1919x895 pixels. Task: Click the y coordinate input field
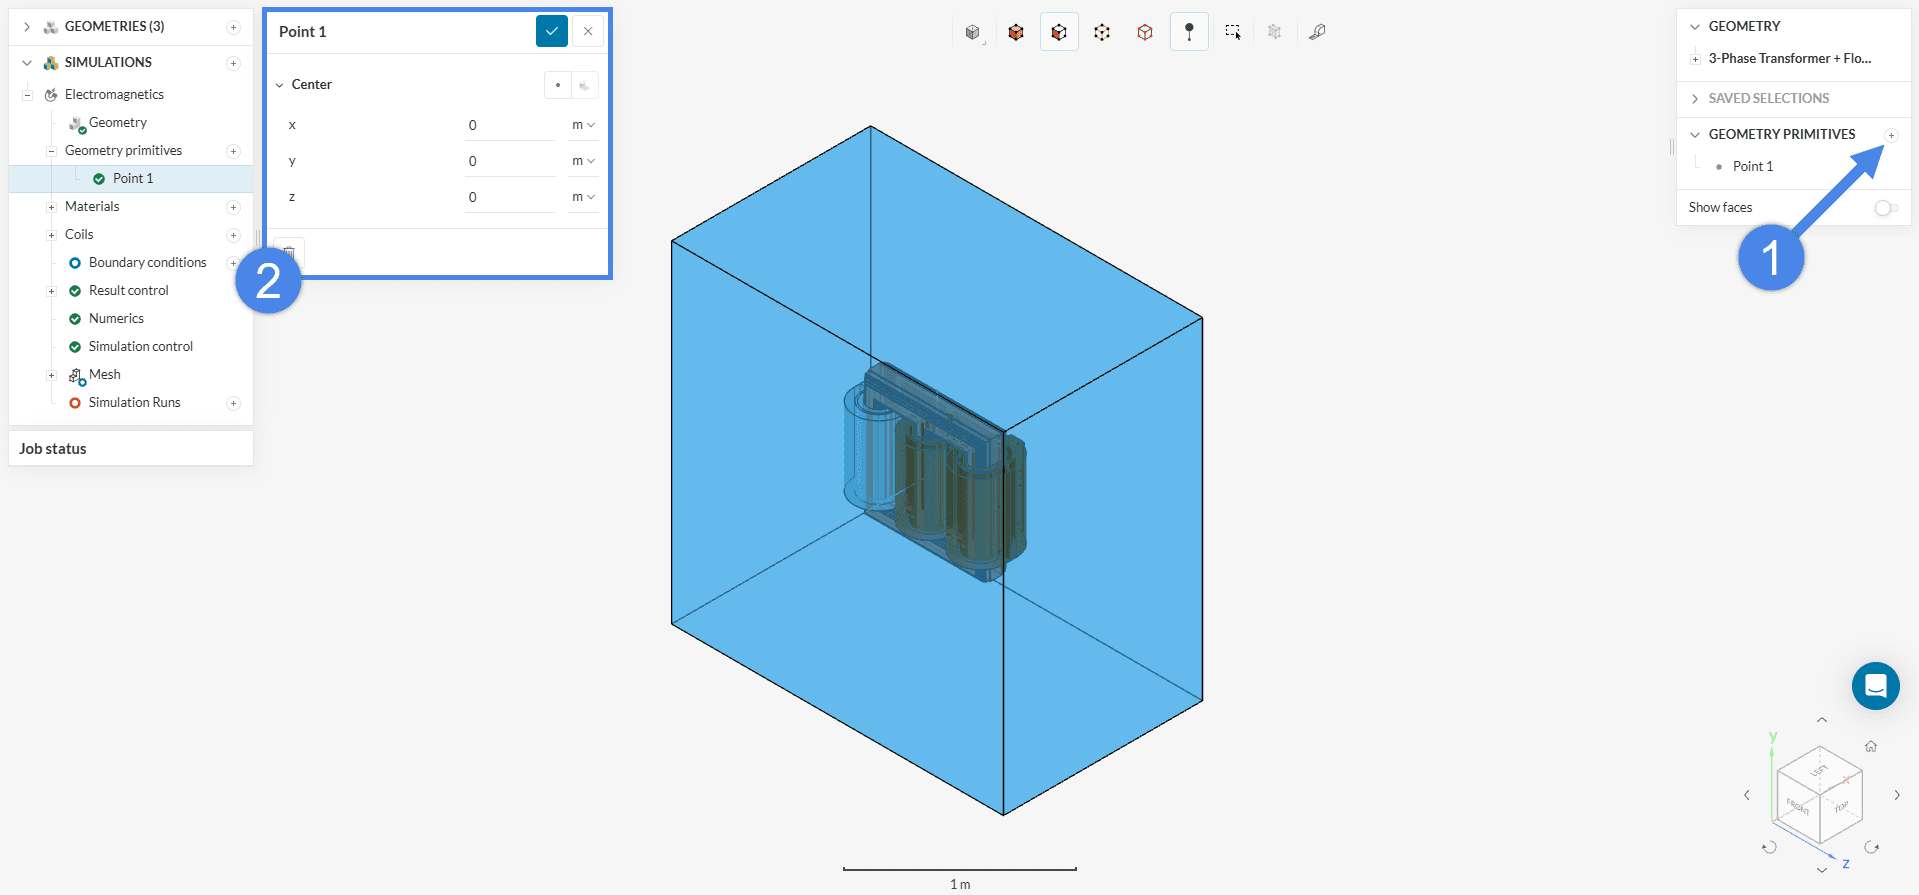[x=510, y=161]
